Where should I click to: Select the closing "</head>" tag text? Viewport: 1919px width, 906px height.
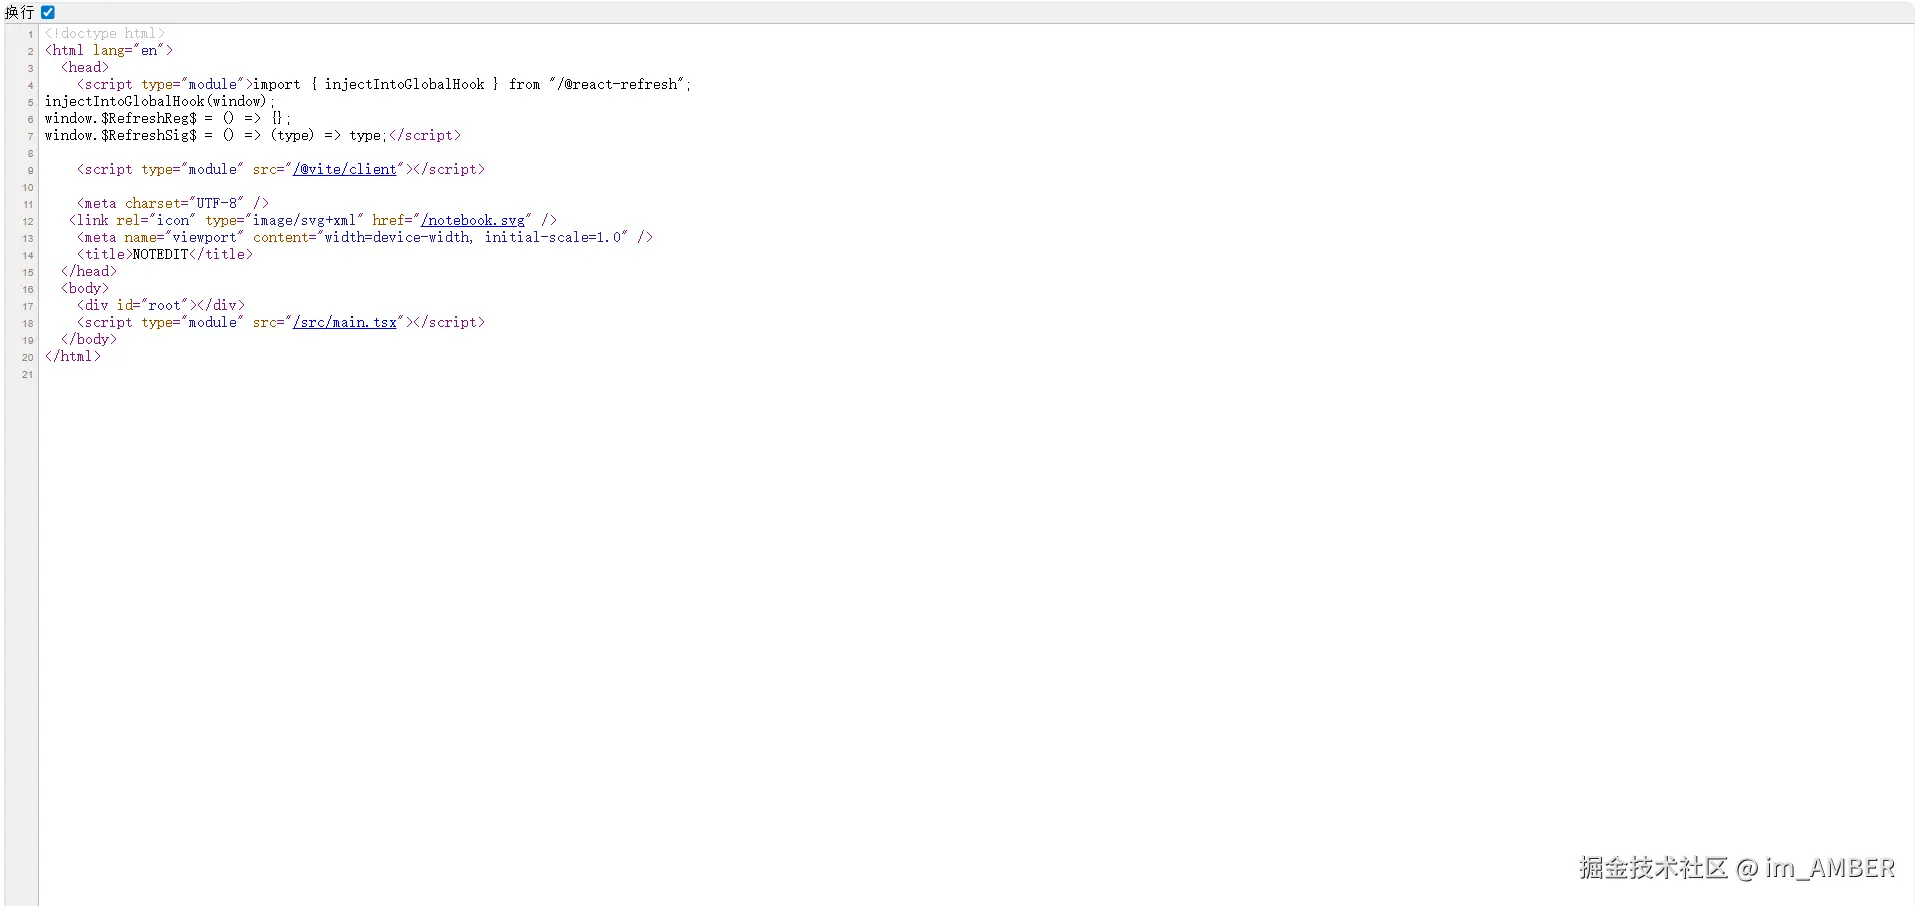coord(89,271)
